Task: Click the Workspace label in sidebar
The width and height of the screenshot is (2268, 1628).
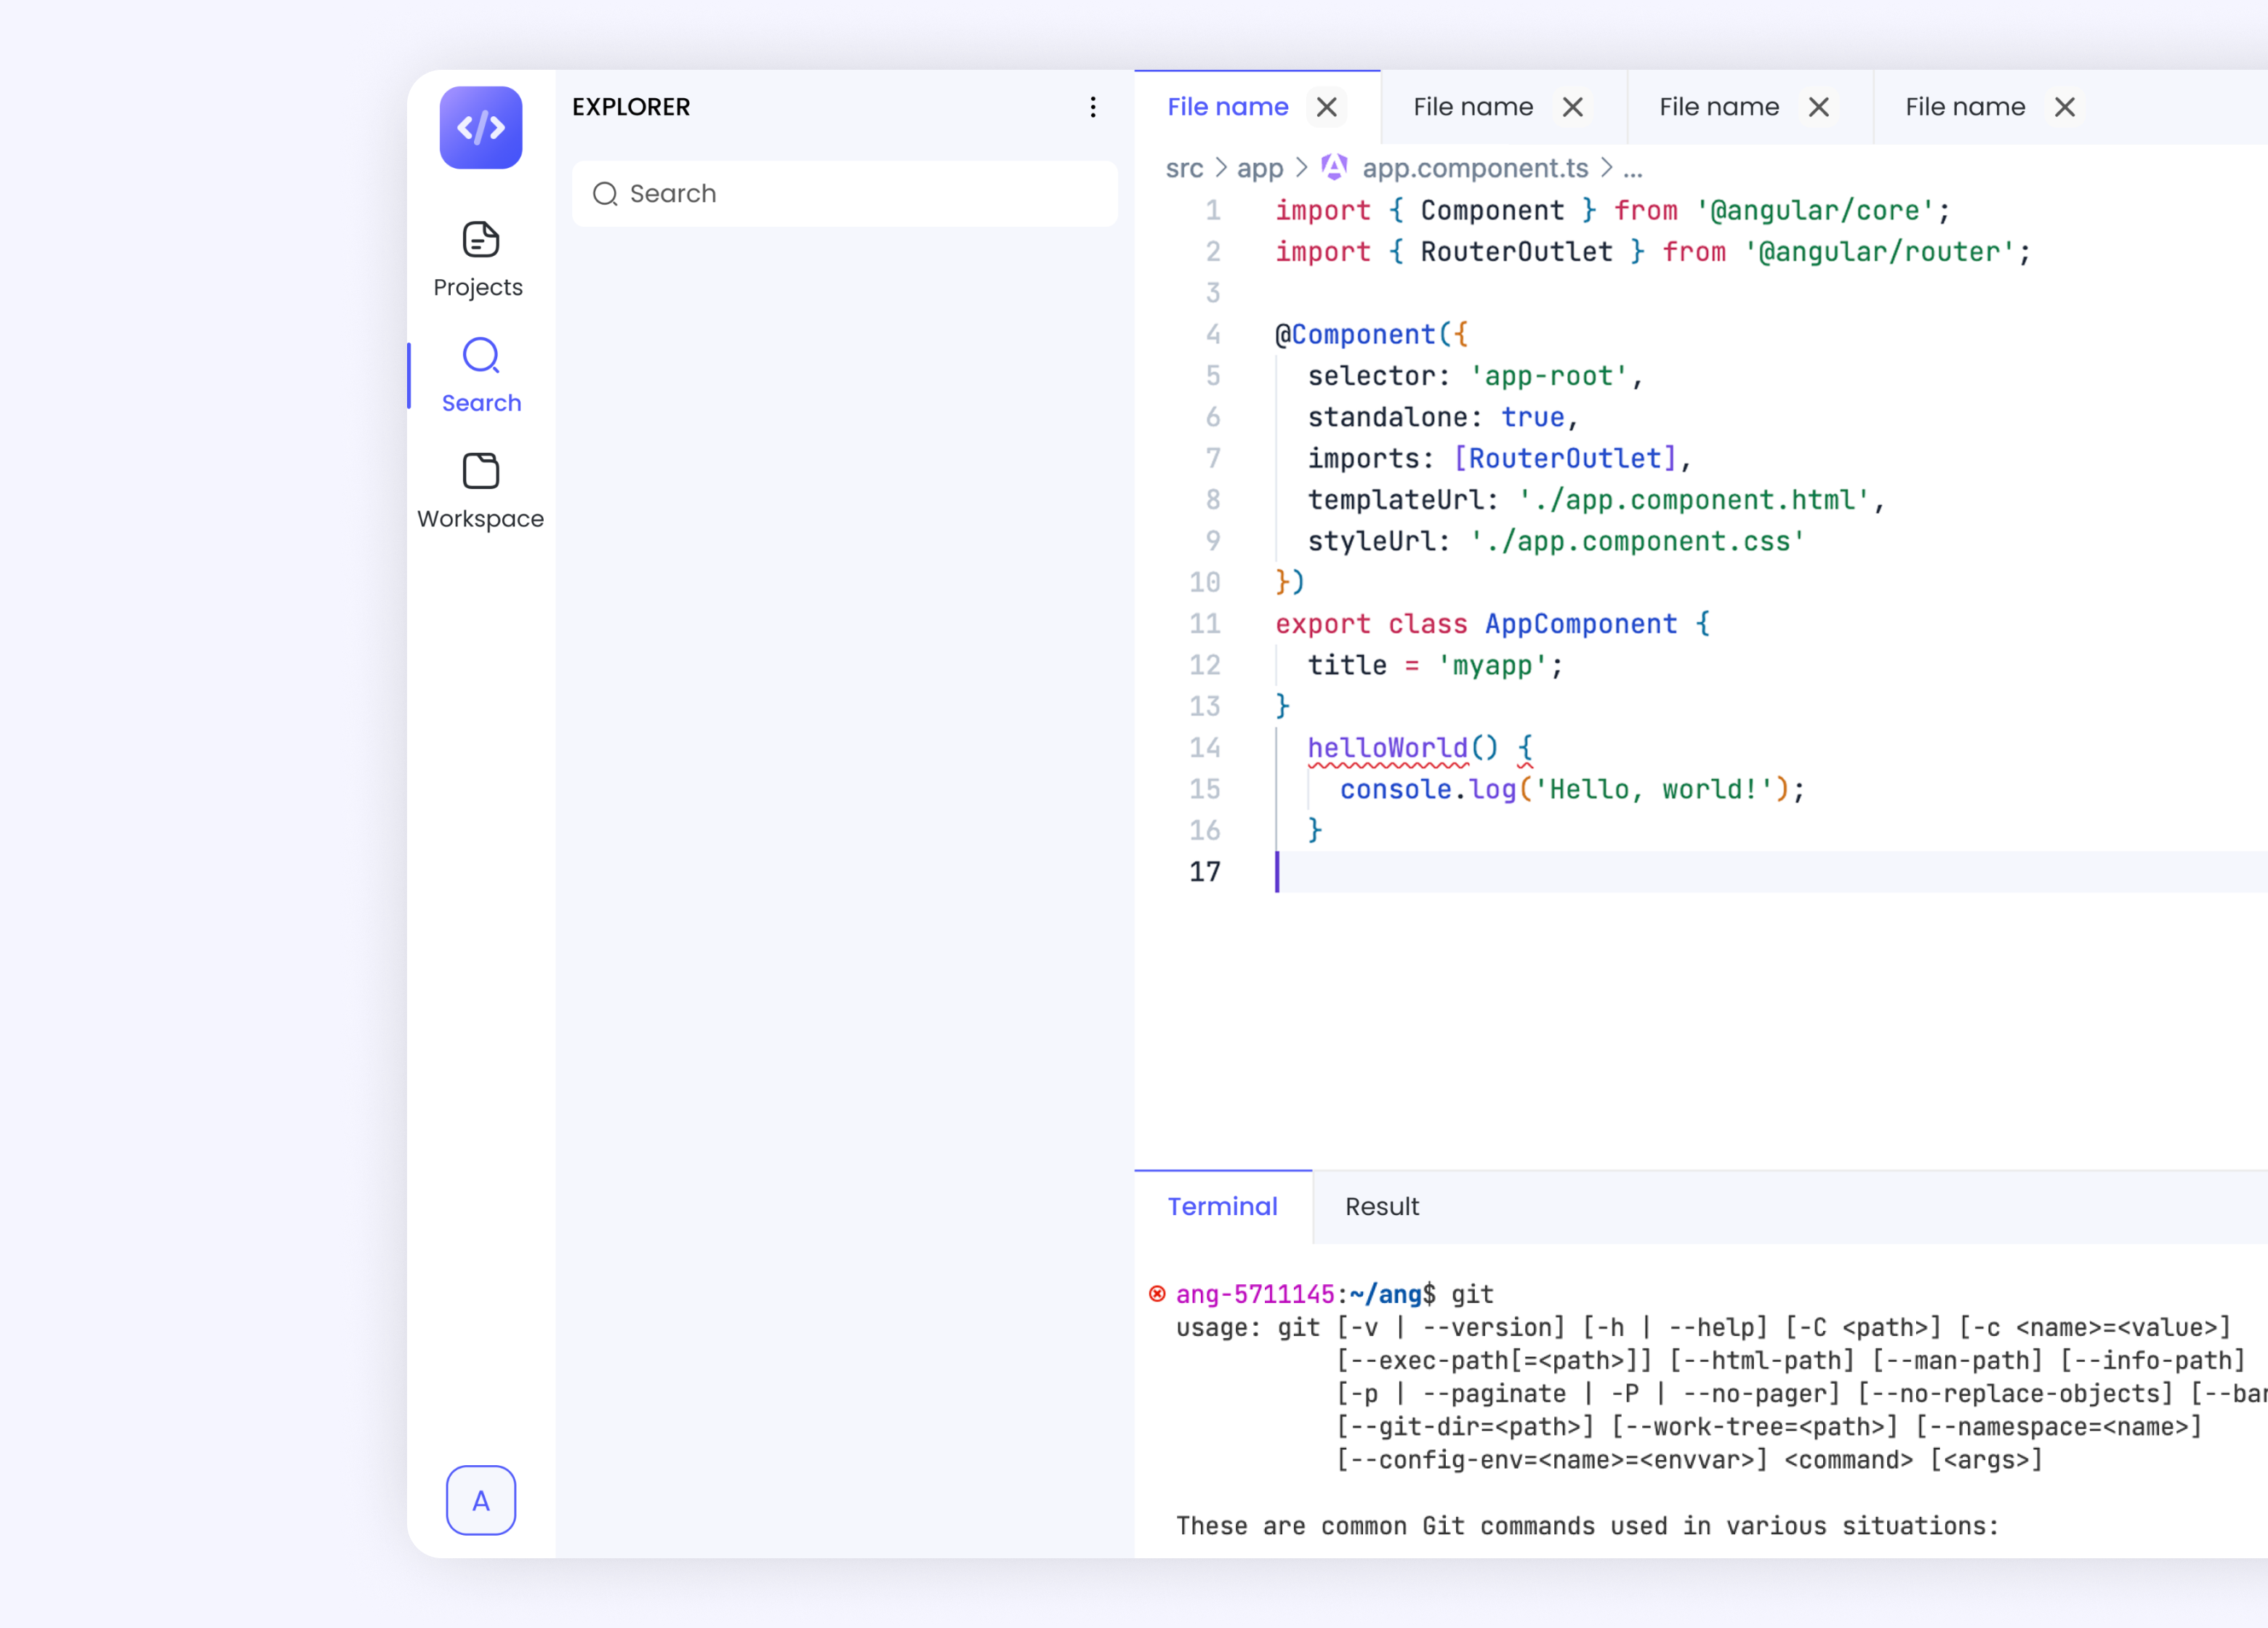Action: (481, 519)
